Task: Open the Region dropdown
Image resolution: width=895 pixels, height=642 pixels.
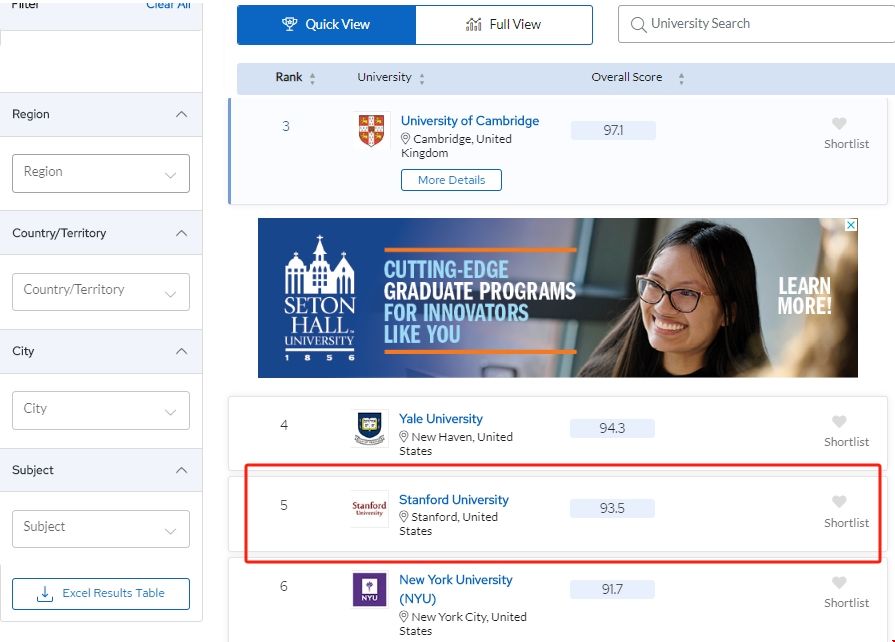Action: tap(100, 173)
